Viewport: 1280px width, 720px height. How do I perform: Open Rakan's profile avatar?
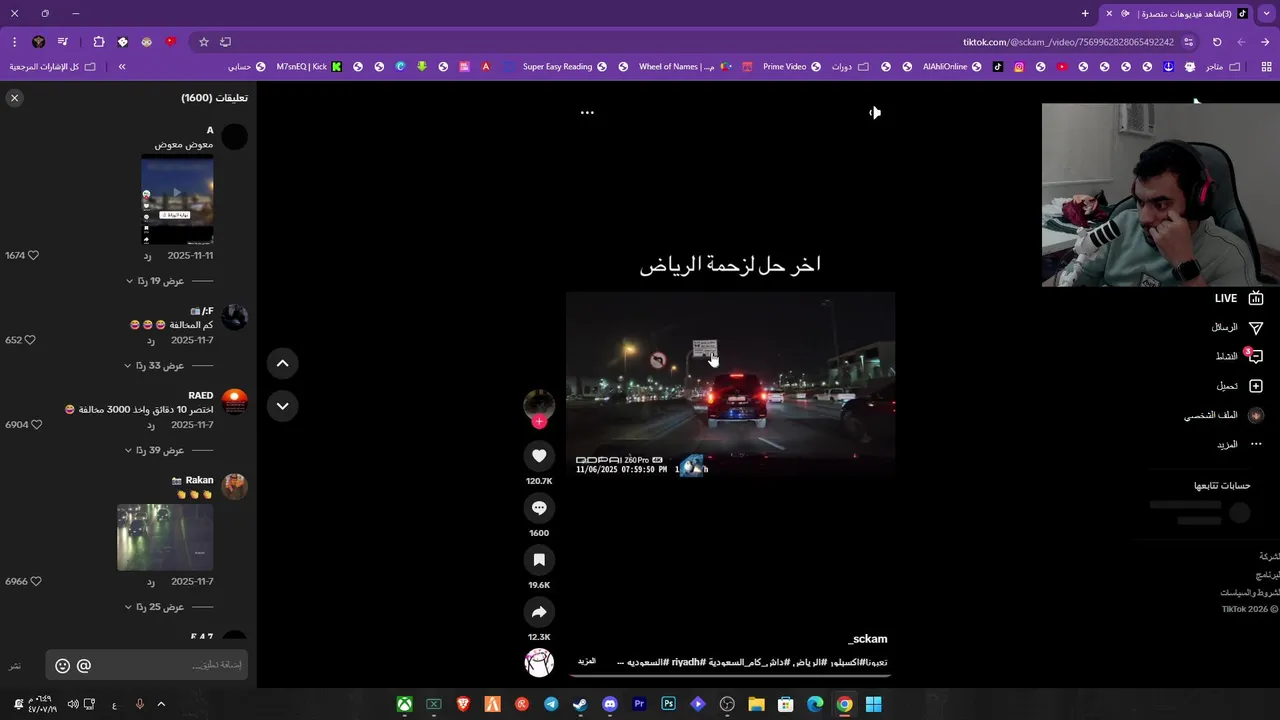(234, 487)
